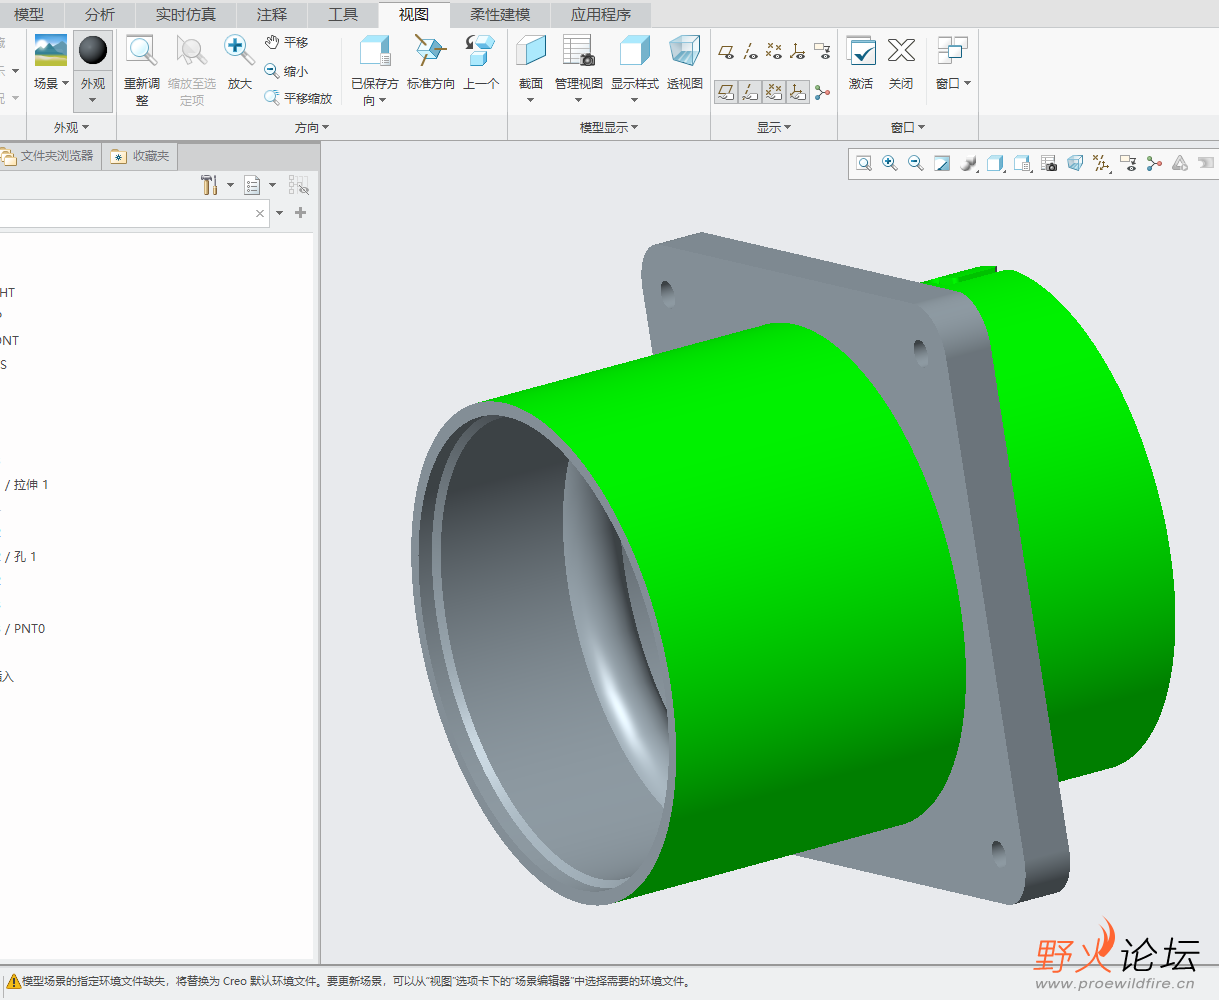1219x1000 pixels.
Task: Click the refit icon in graphics toolbar
Action: (864, 163)
